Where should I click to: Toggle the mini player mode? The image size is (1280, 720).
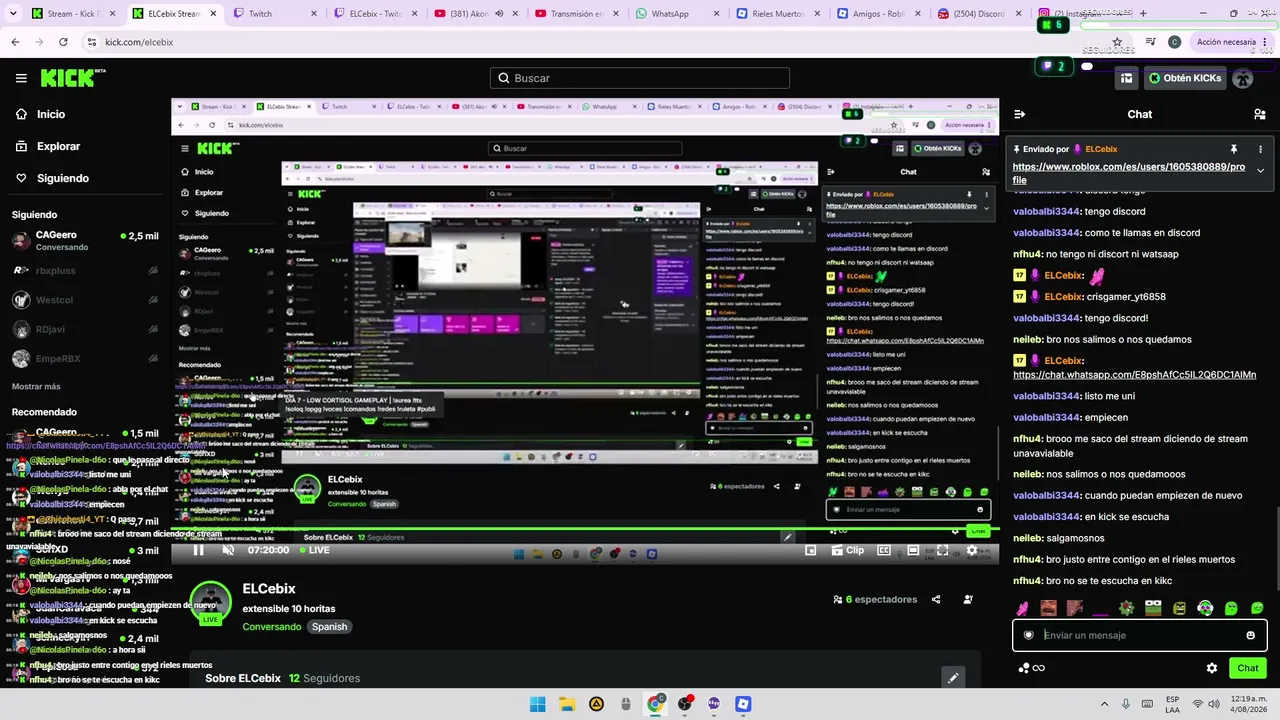click(811, 550)
